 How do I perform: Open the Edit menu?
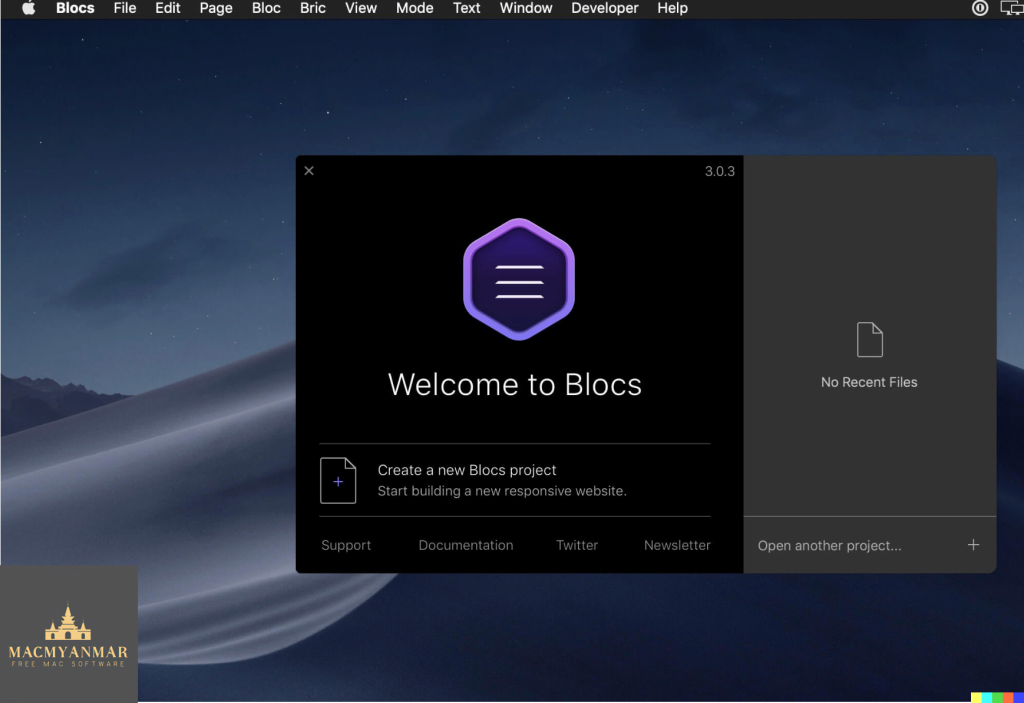[x=168, y=8]
